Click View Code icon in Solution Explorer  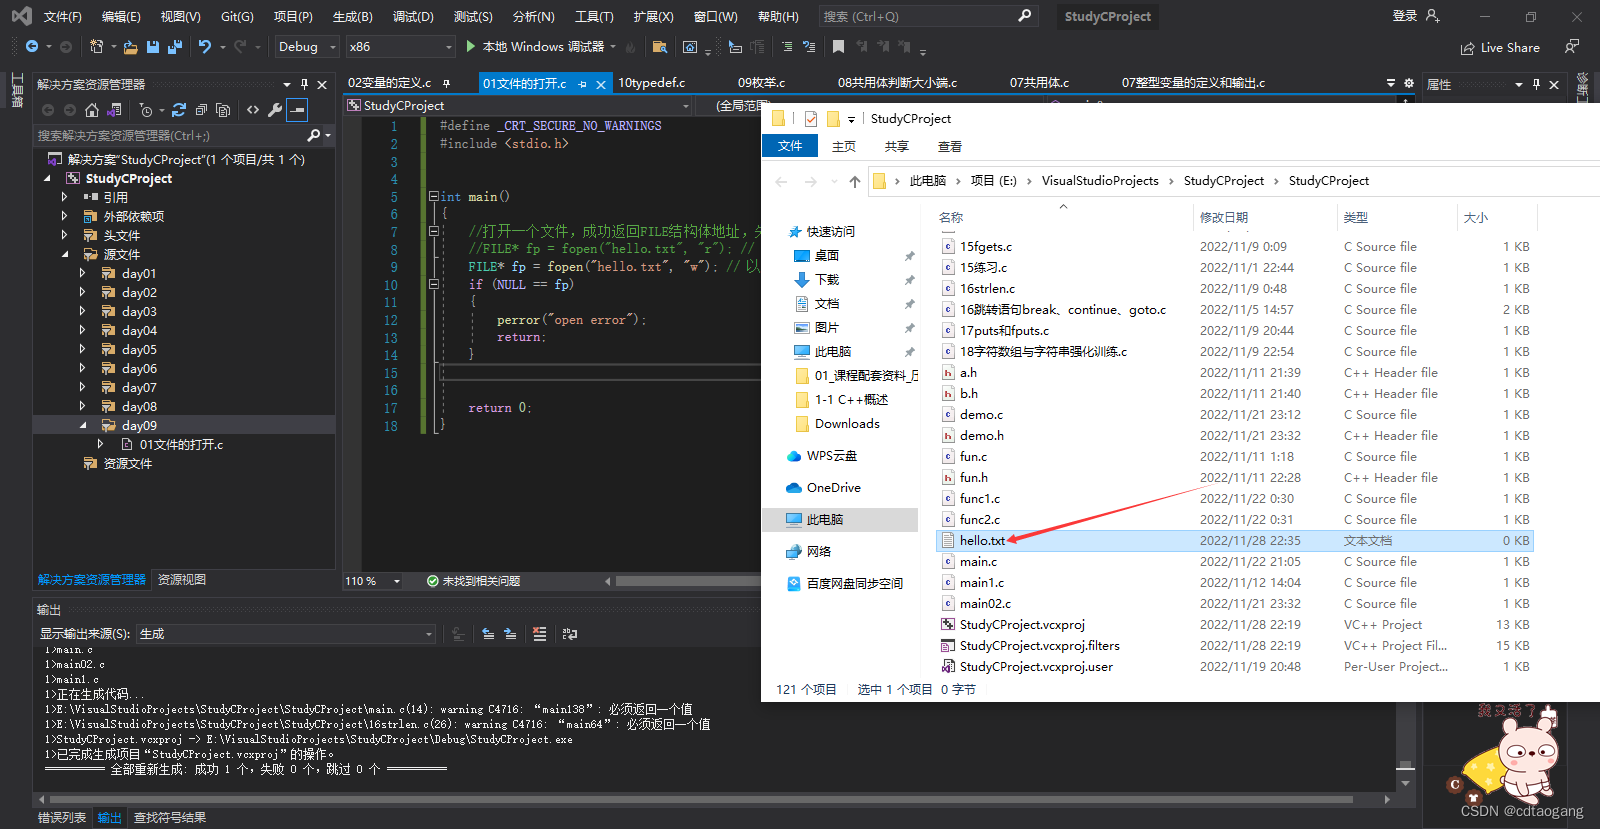point(253,110)
